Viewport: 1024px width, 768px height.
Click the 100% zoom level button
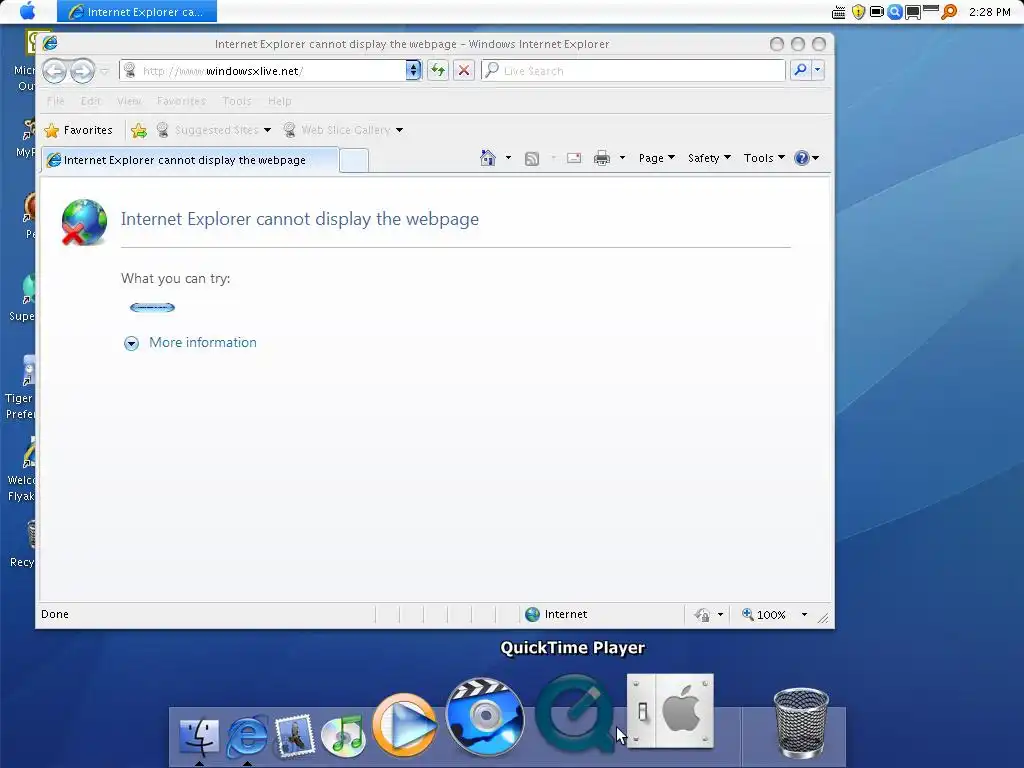tap(763, 615)
